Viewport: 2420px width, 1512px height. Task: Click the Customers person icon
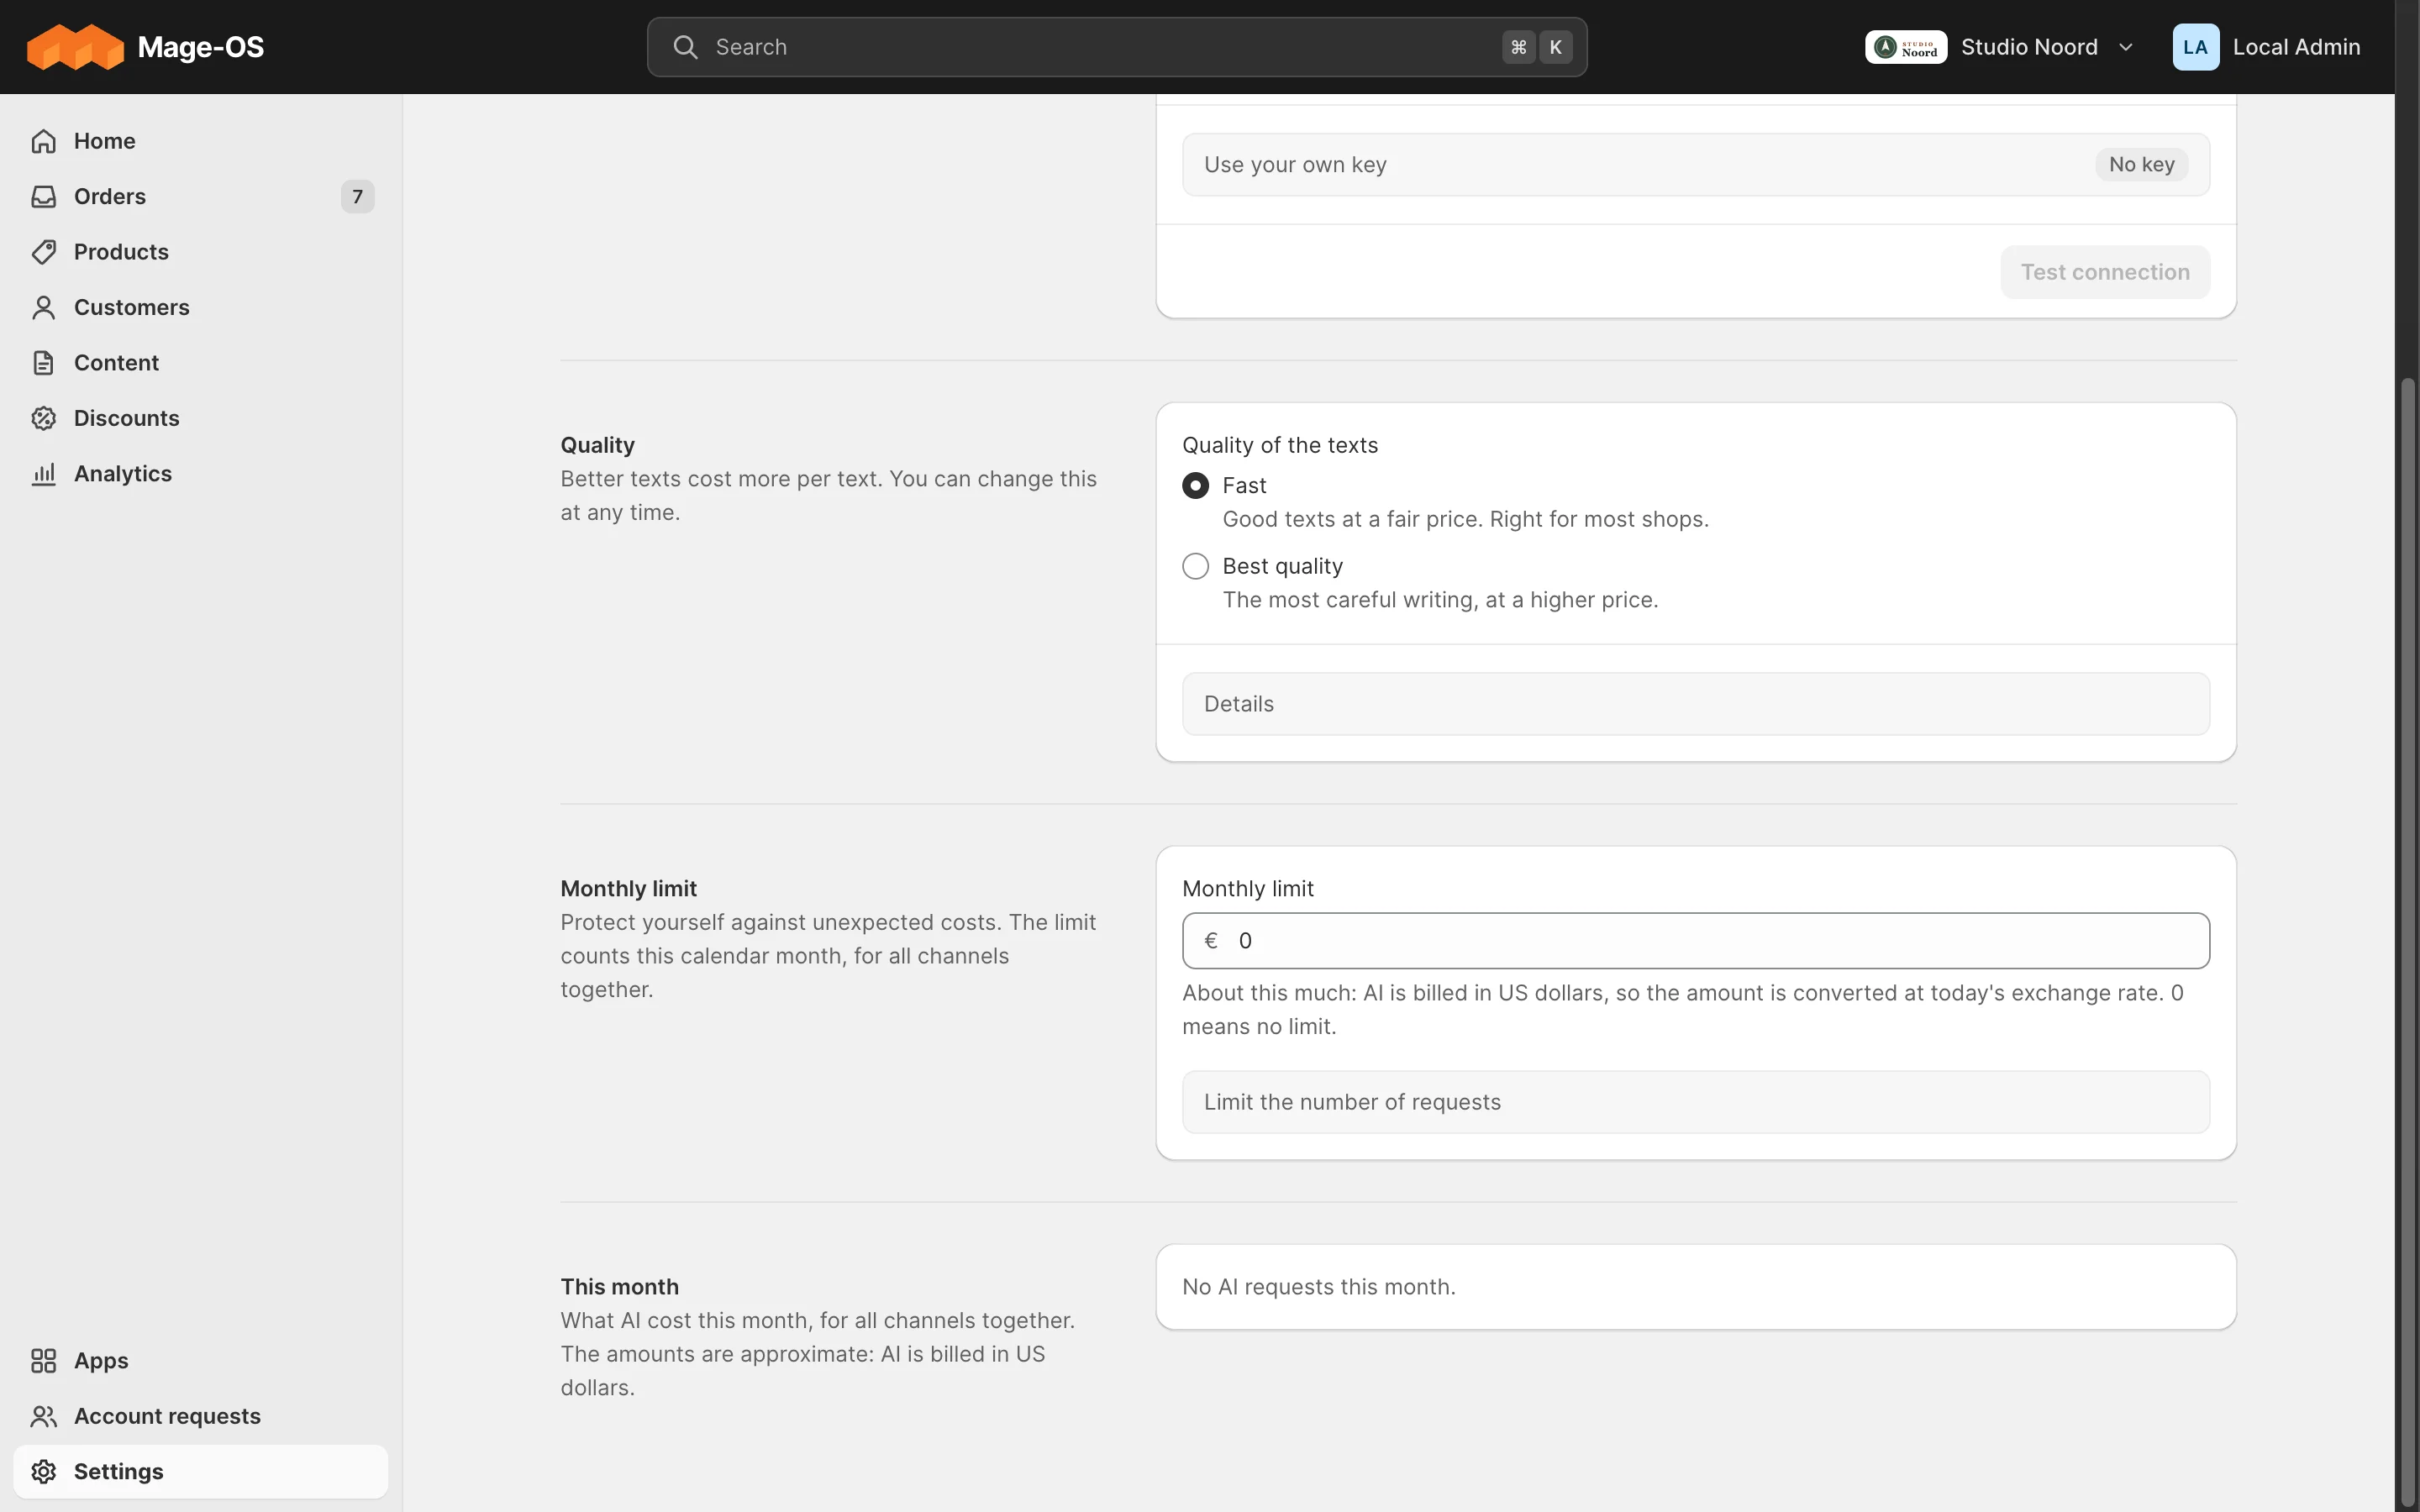coord(43,307)
